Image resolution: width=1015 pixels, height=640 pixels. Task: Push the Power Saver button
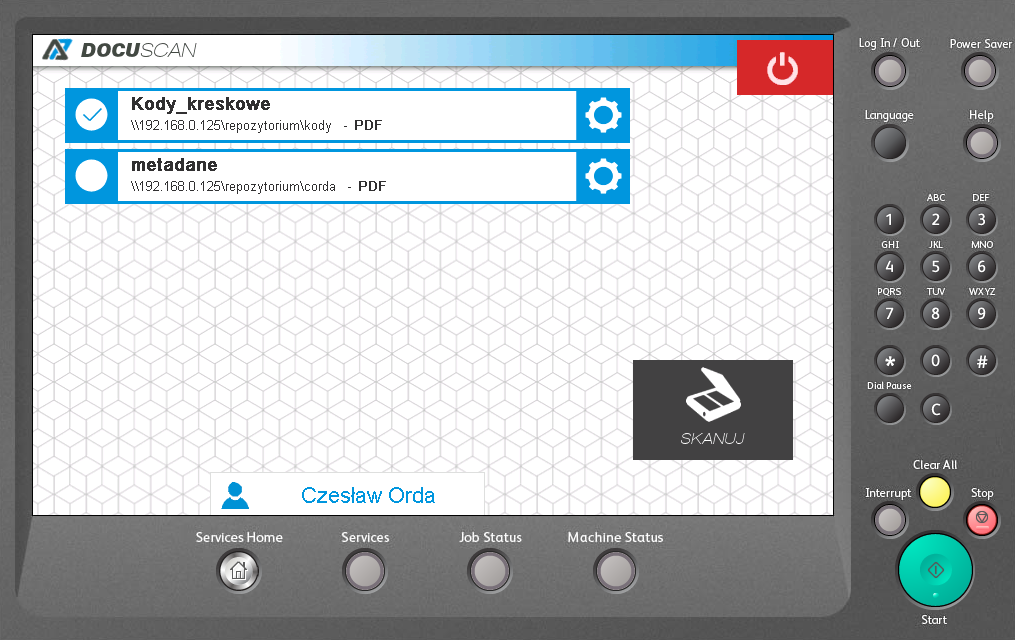click(979, 71)
